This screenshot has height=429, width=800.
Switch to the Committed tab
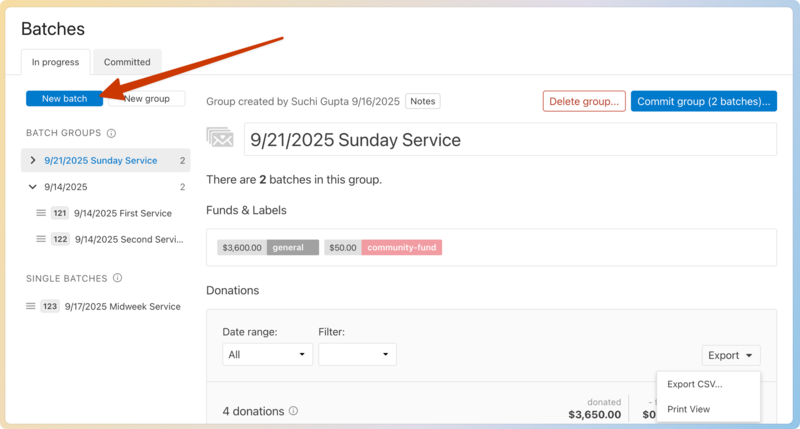coord(127,62)
